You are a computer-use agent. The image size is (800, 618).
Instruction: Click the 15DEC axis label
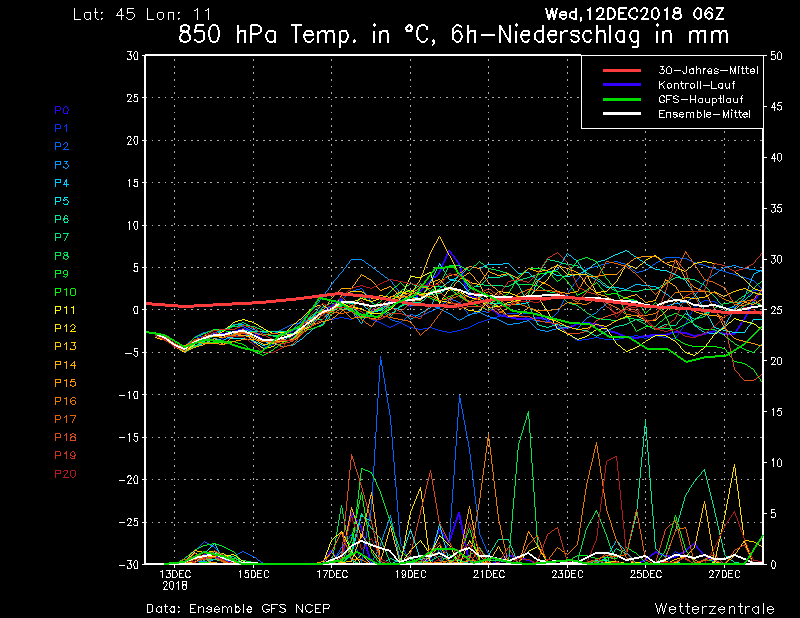click(254, 574)
